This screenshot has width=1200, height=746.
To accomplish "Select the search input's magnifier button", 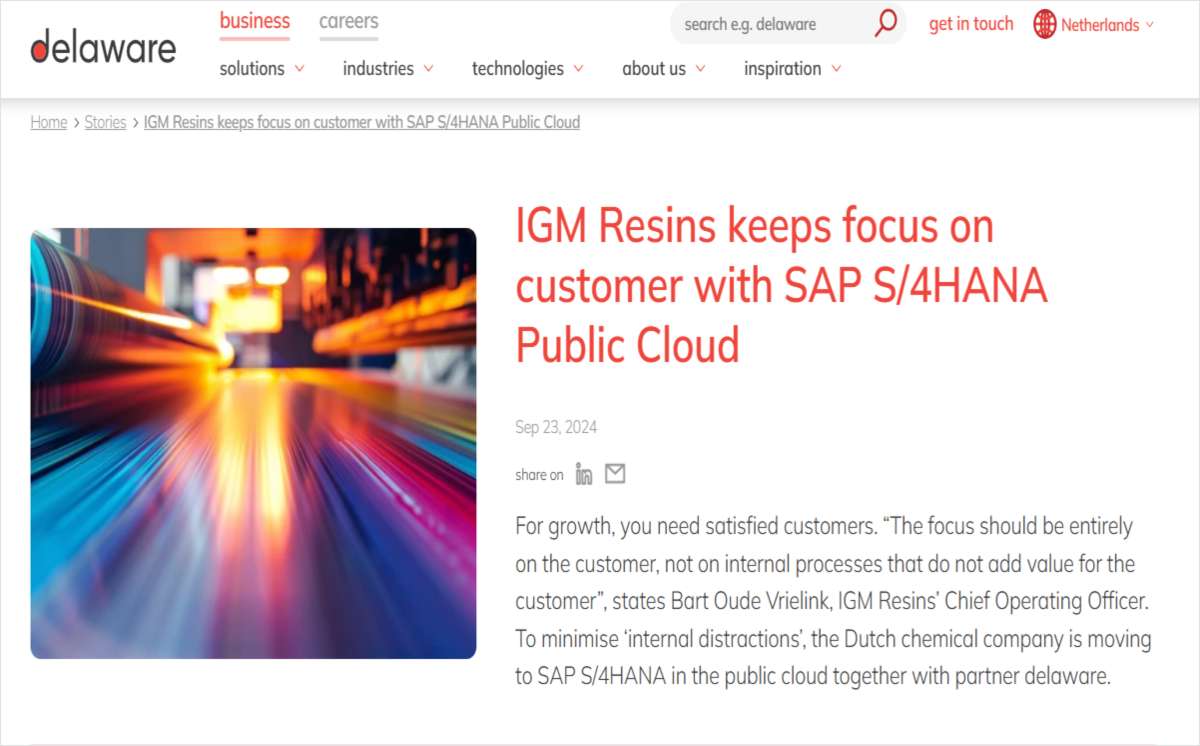I will coord(886,23).
